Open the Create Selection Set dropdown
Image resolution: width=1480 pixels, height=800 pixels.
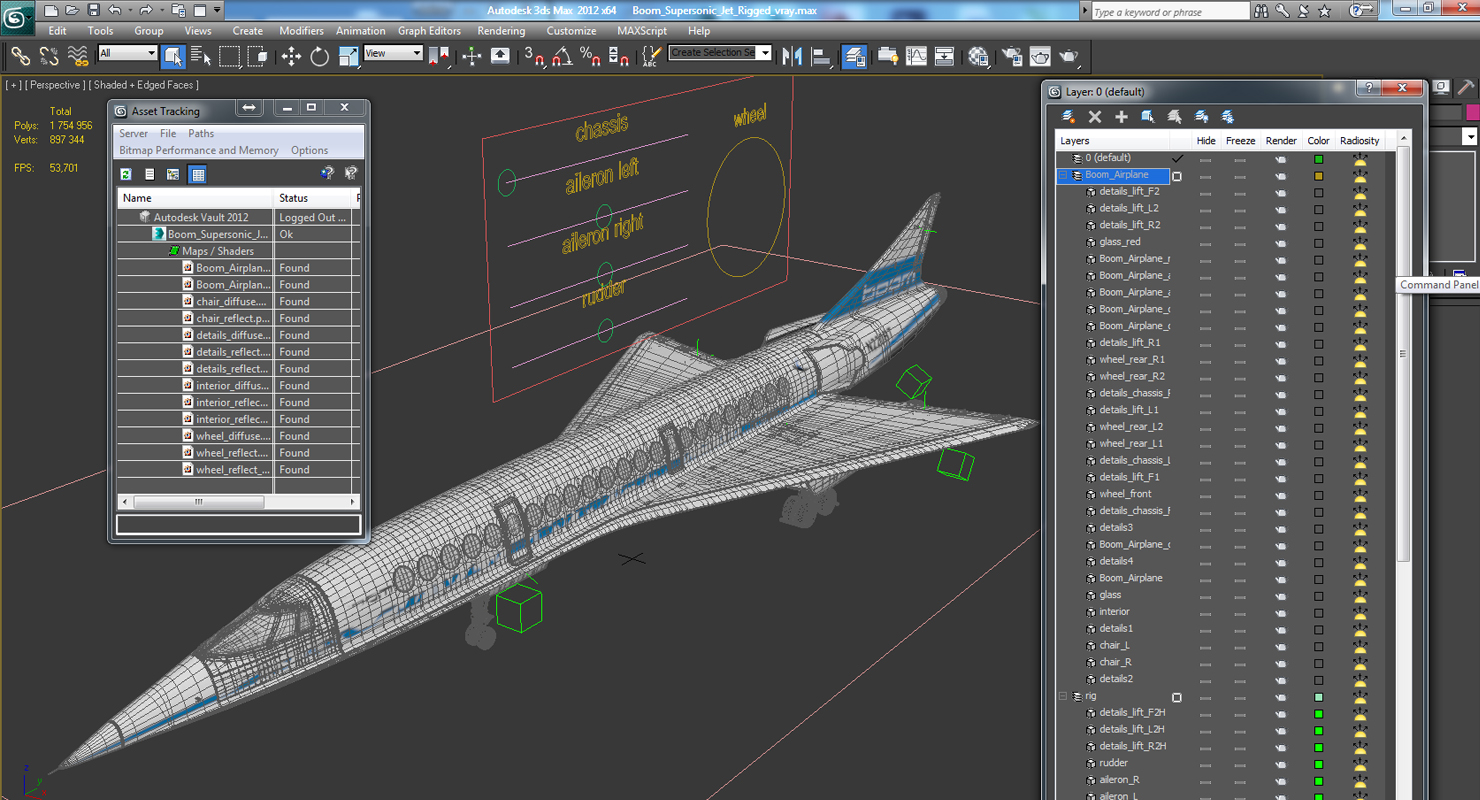click(x=720, y=53)
